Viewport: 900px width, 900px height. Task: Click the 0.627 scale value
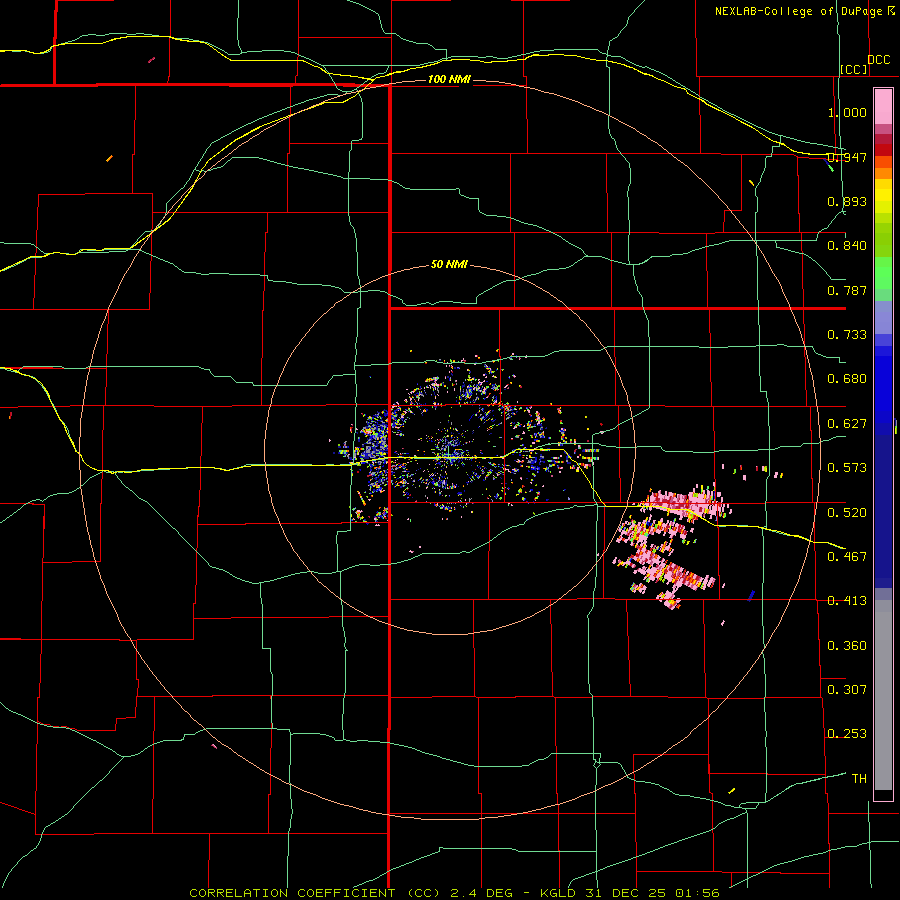(847, 424)
